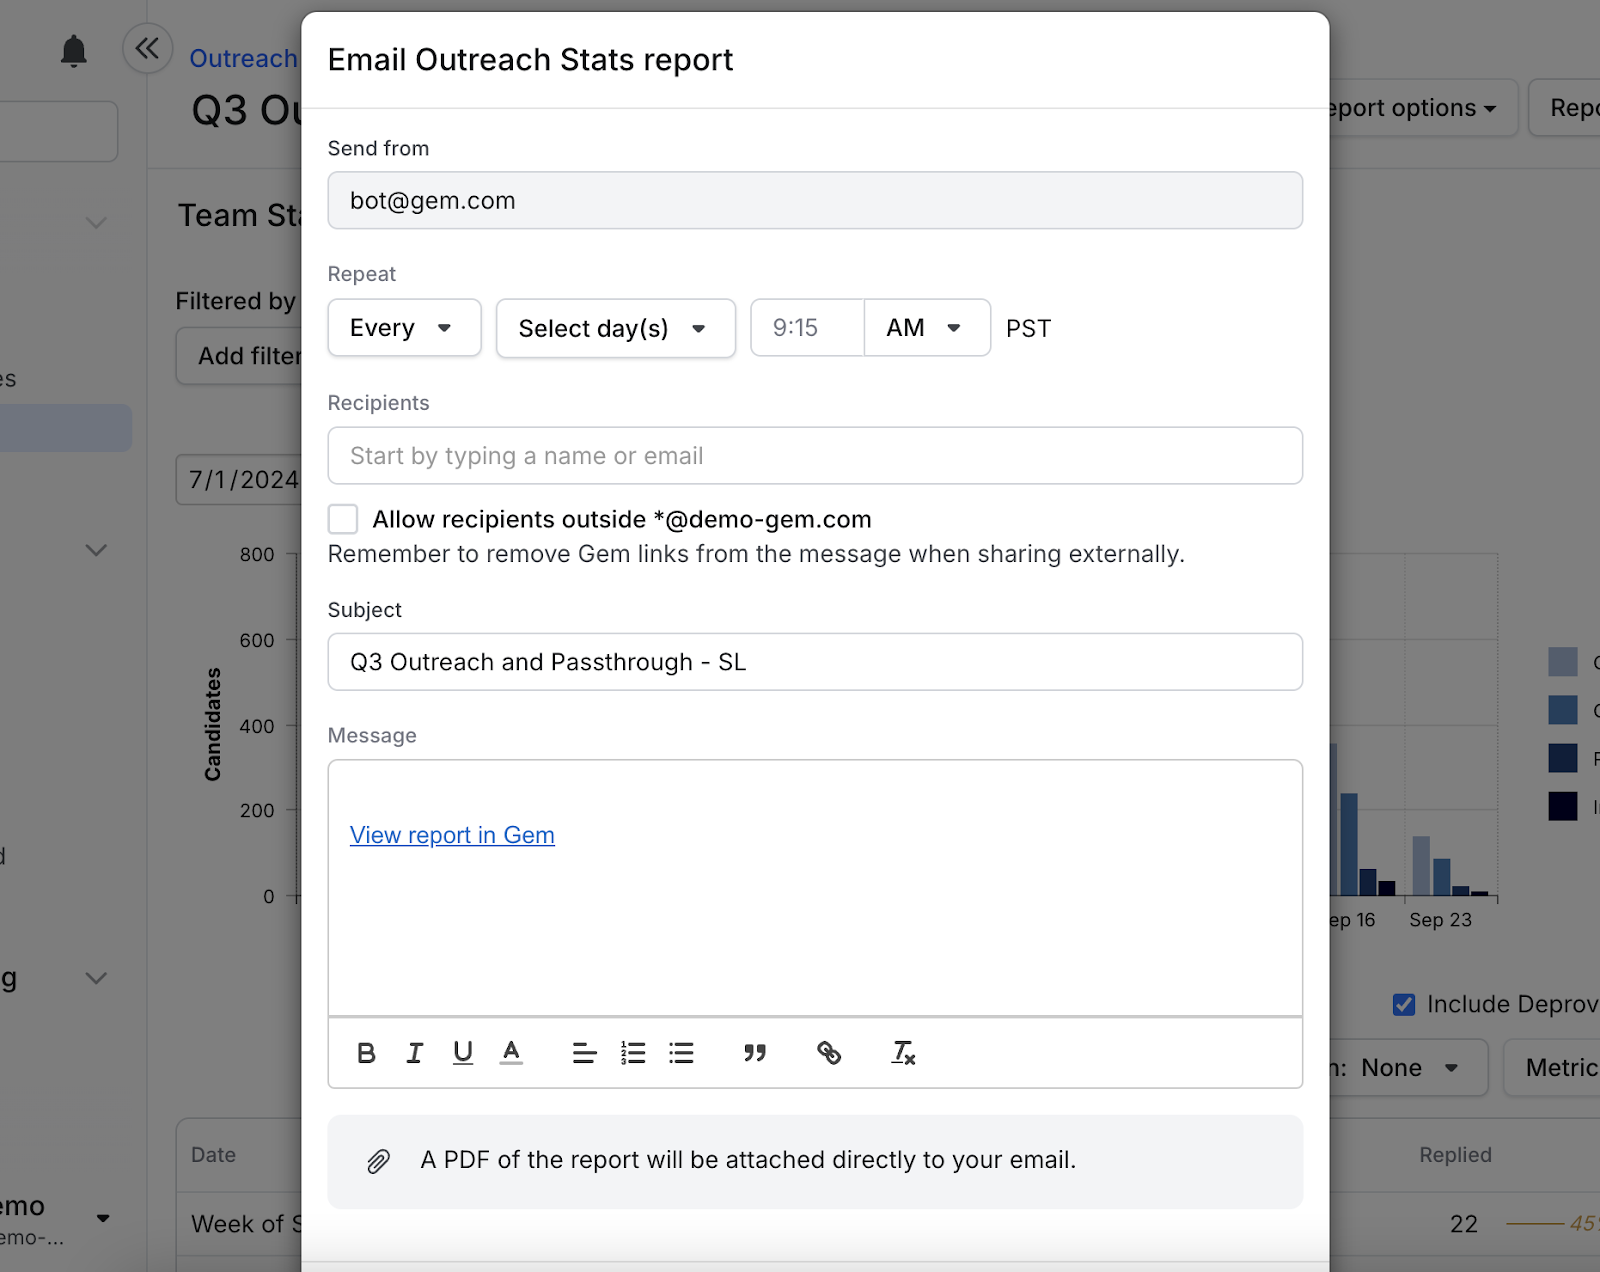Click the Recipients name or email field
1600x1272 pixels.
[x=815, y=456]
